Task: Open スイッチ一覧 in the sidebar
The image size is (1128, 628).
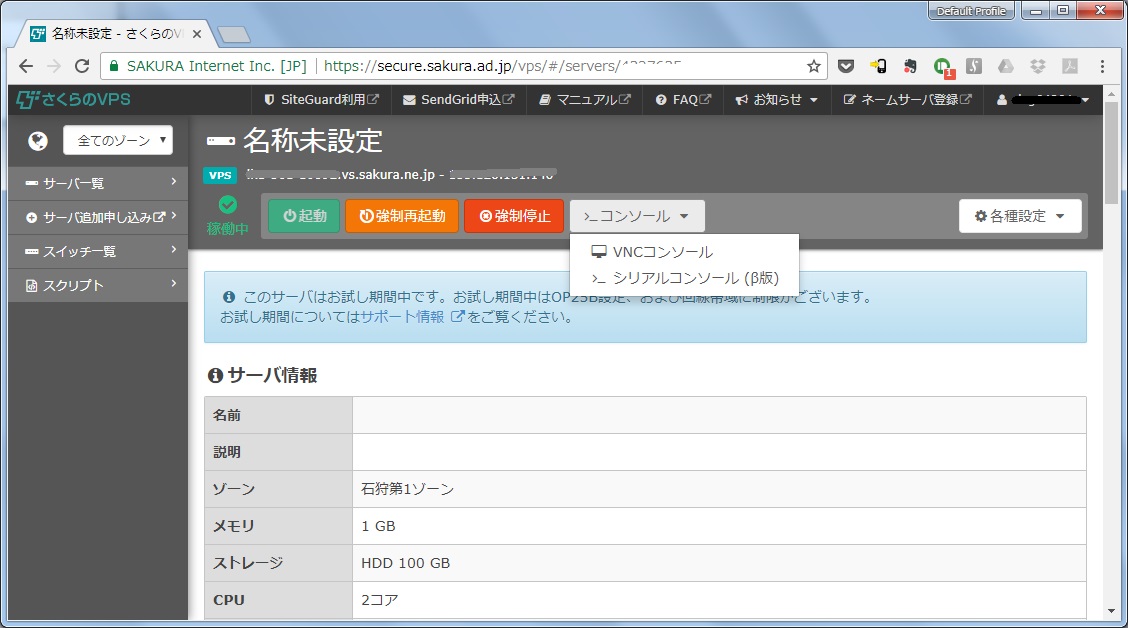Action: click(99, 251)
